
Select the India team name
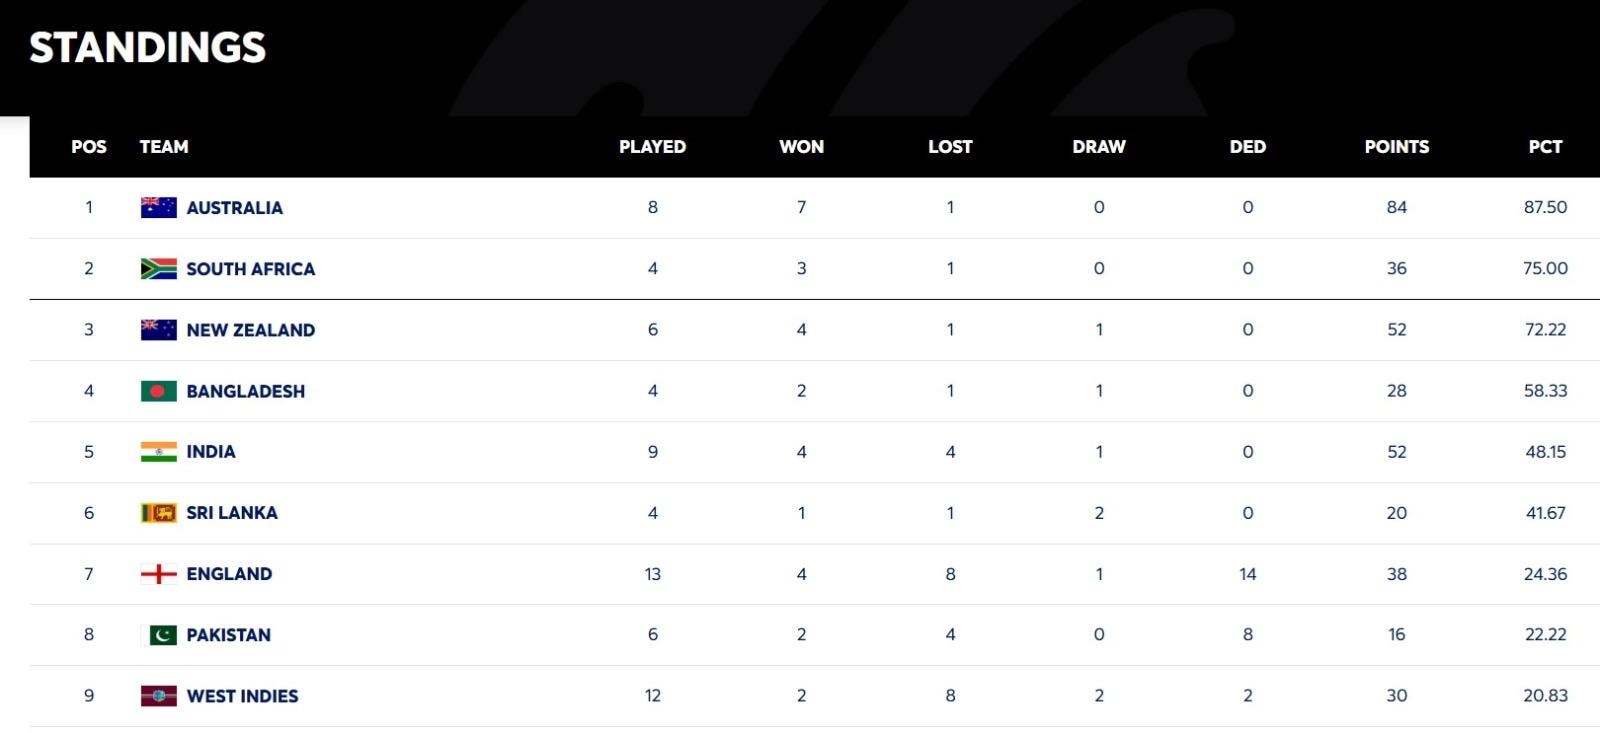211,452
